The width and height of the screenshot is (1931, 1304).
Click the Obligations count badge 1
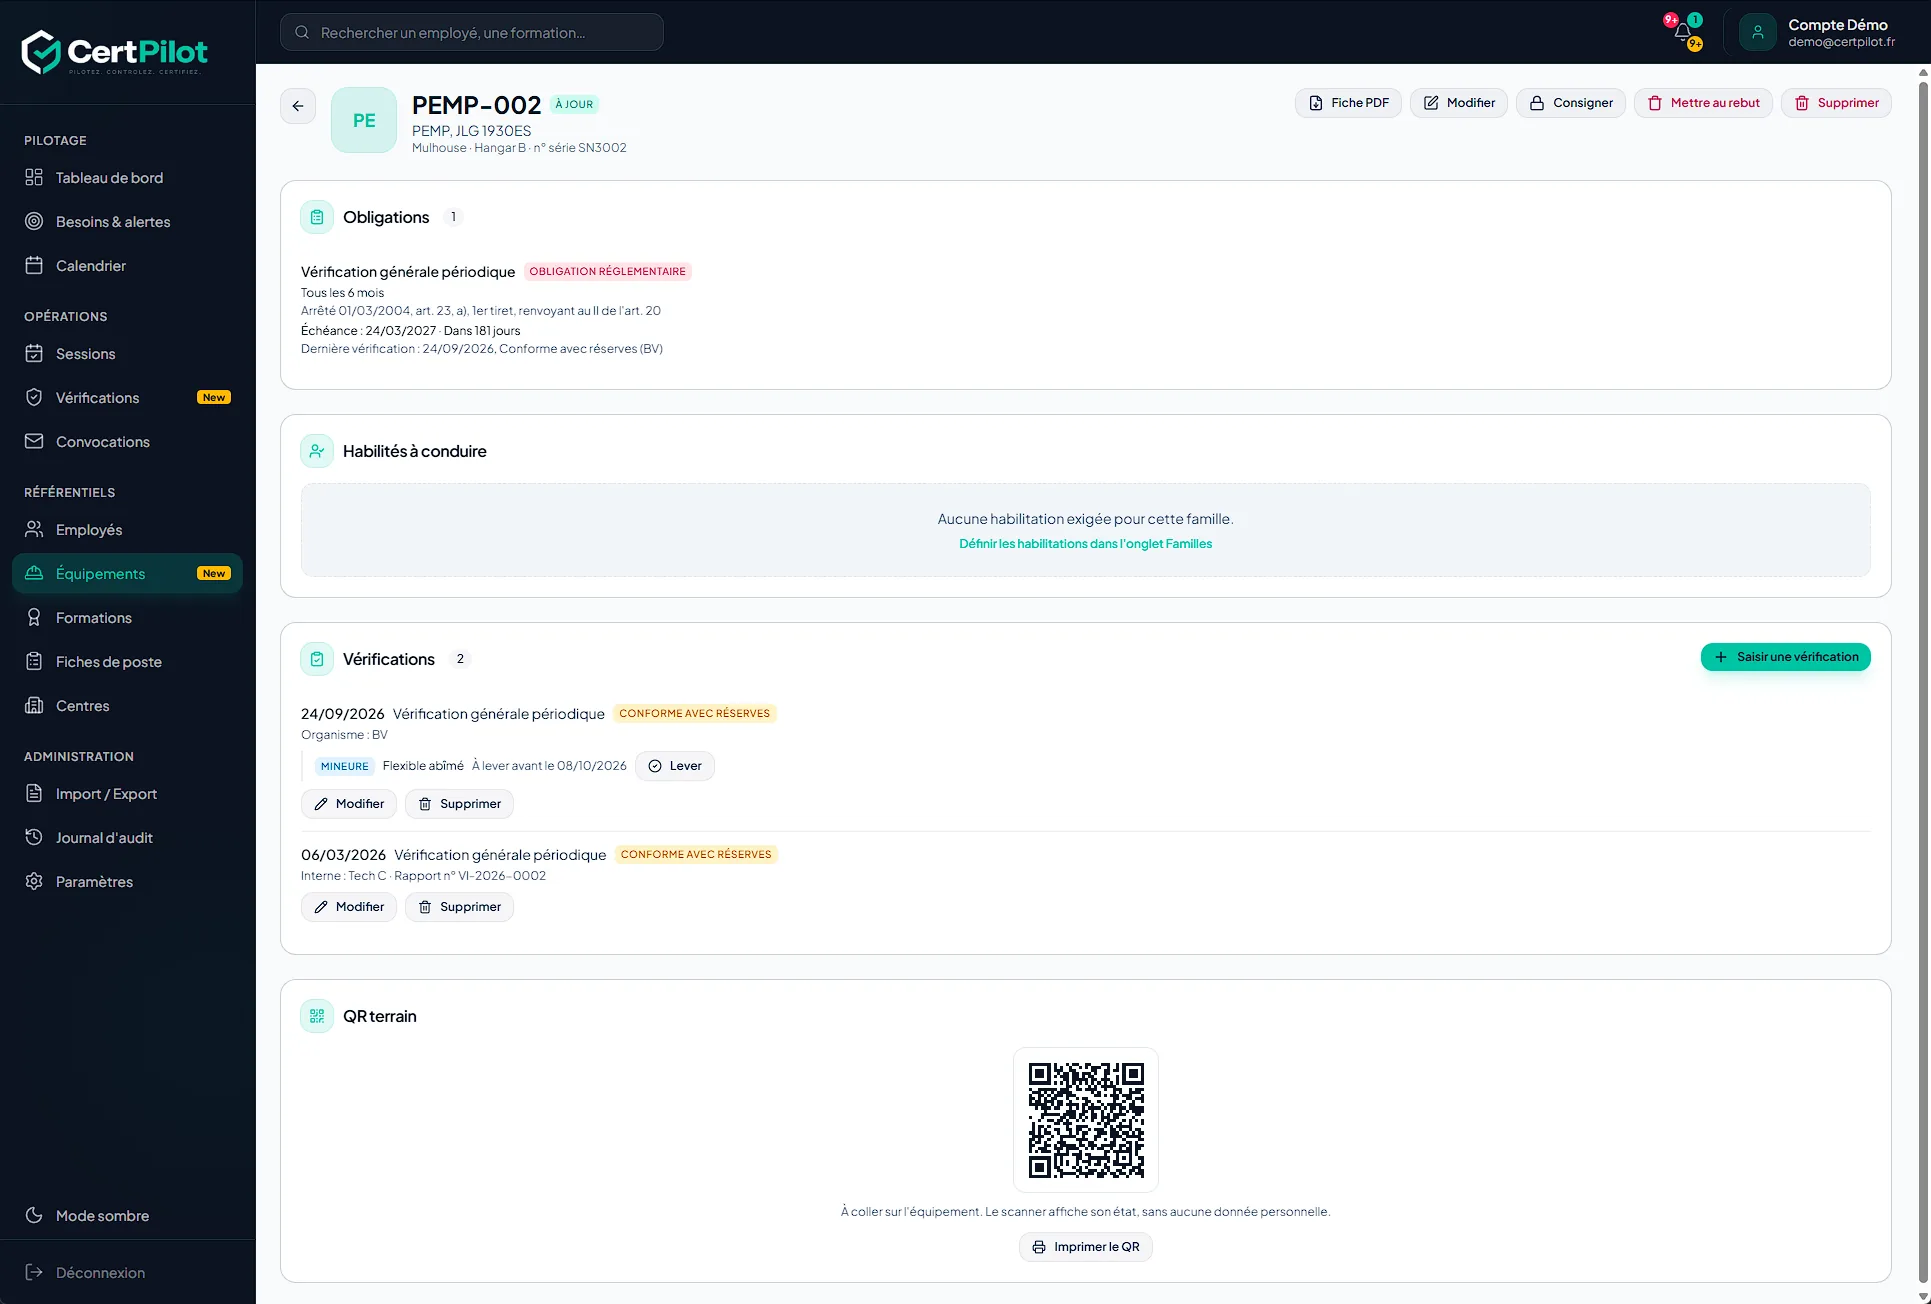pos(453,217)
